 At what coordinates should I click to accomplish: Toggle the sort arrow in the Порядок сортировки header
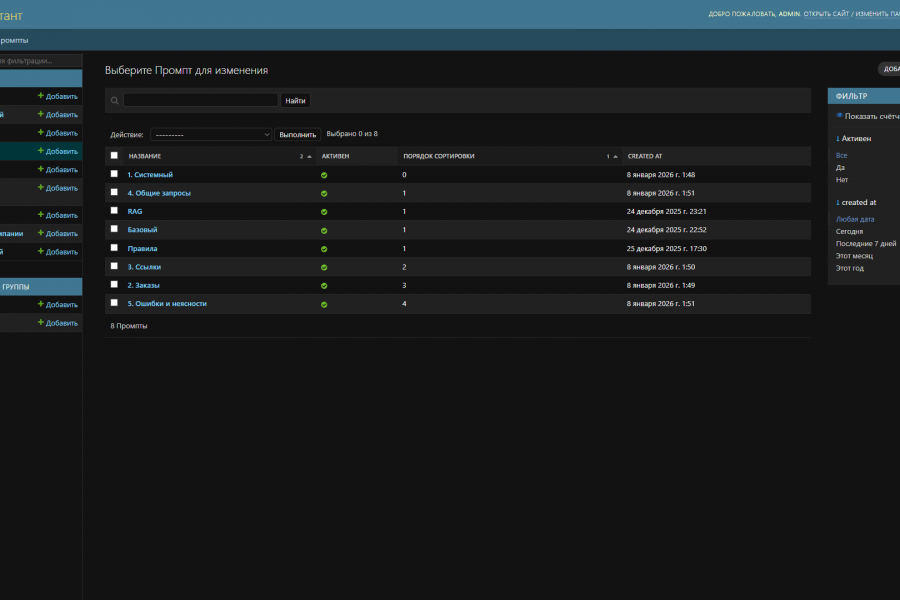pyautogui.click(x=615, y=157)
